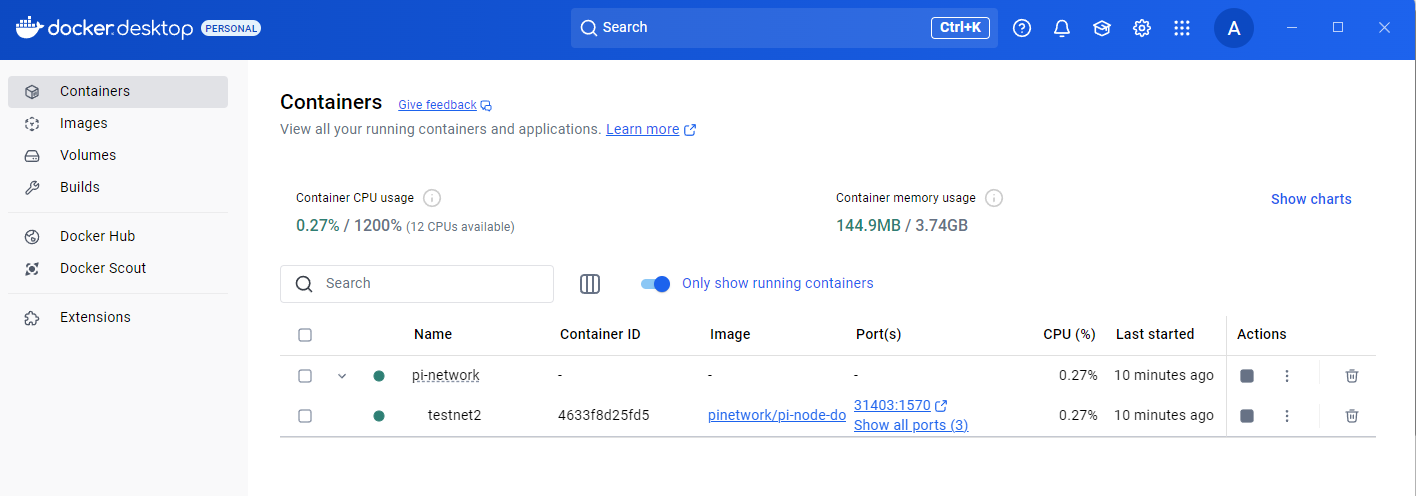Open the column chooser icon
Screen dimensions: 1416x496
coord(590,284)
